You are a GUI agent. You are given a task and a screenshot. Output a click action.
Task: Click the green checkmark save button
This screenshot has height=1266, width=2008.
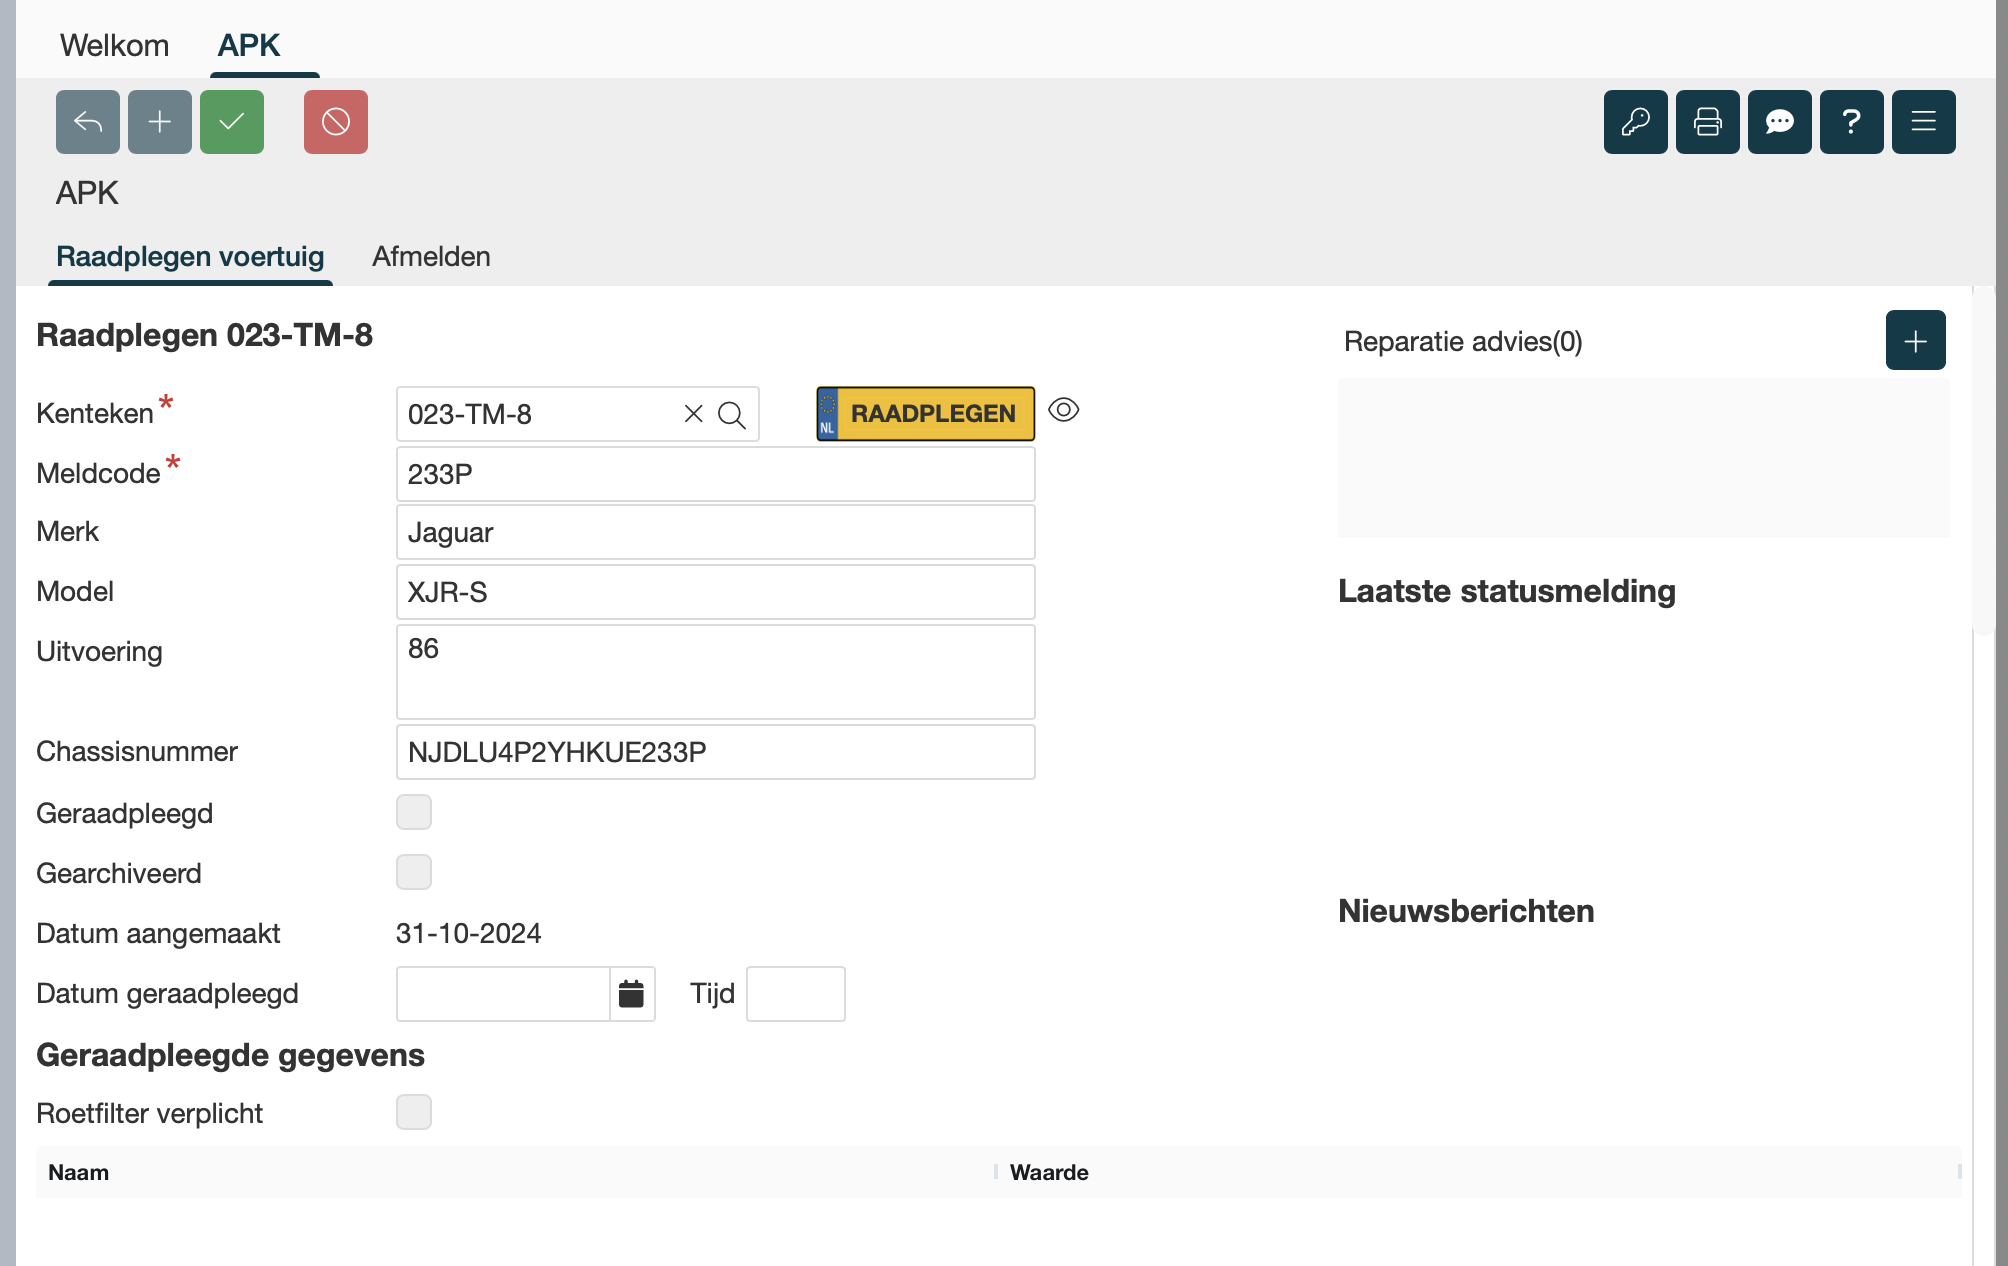pyautogui.click(x=232, y=122)
